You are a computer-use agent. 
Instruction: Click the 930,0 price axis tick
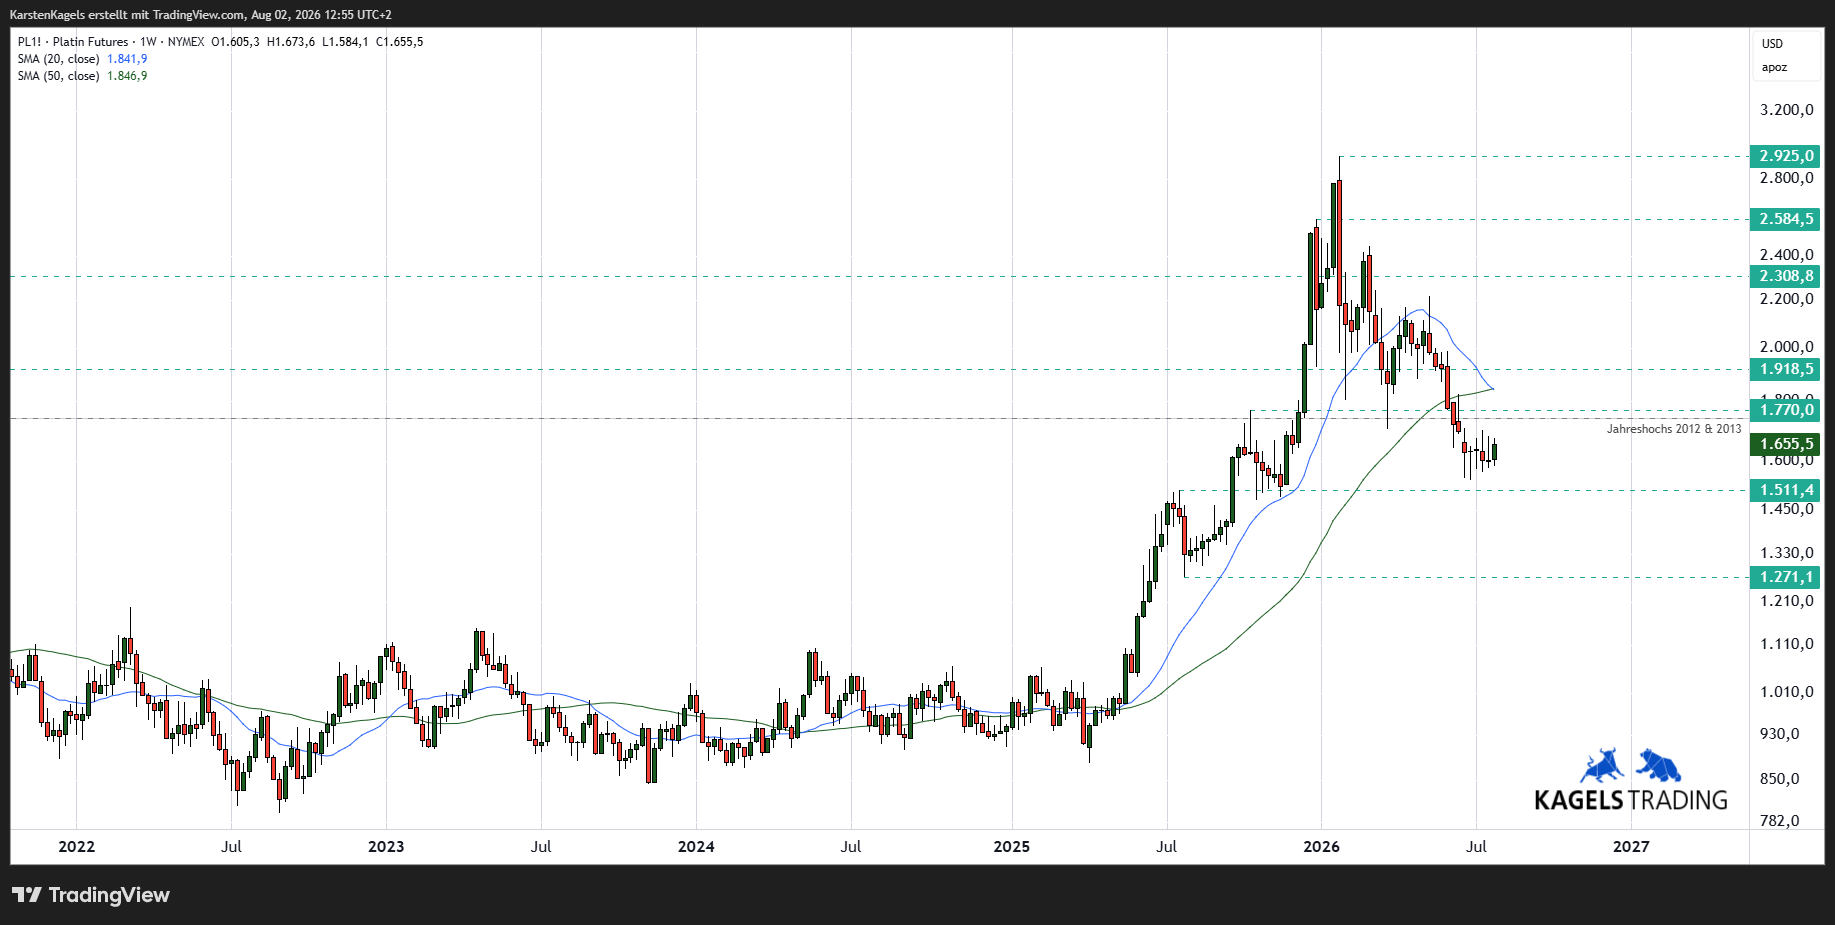click(1780, 734)
